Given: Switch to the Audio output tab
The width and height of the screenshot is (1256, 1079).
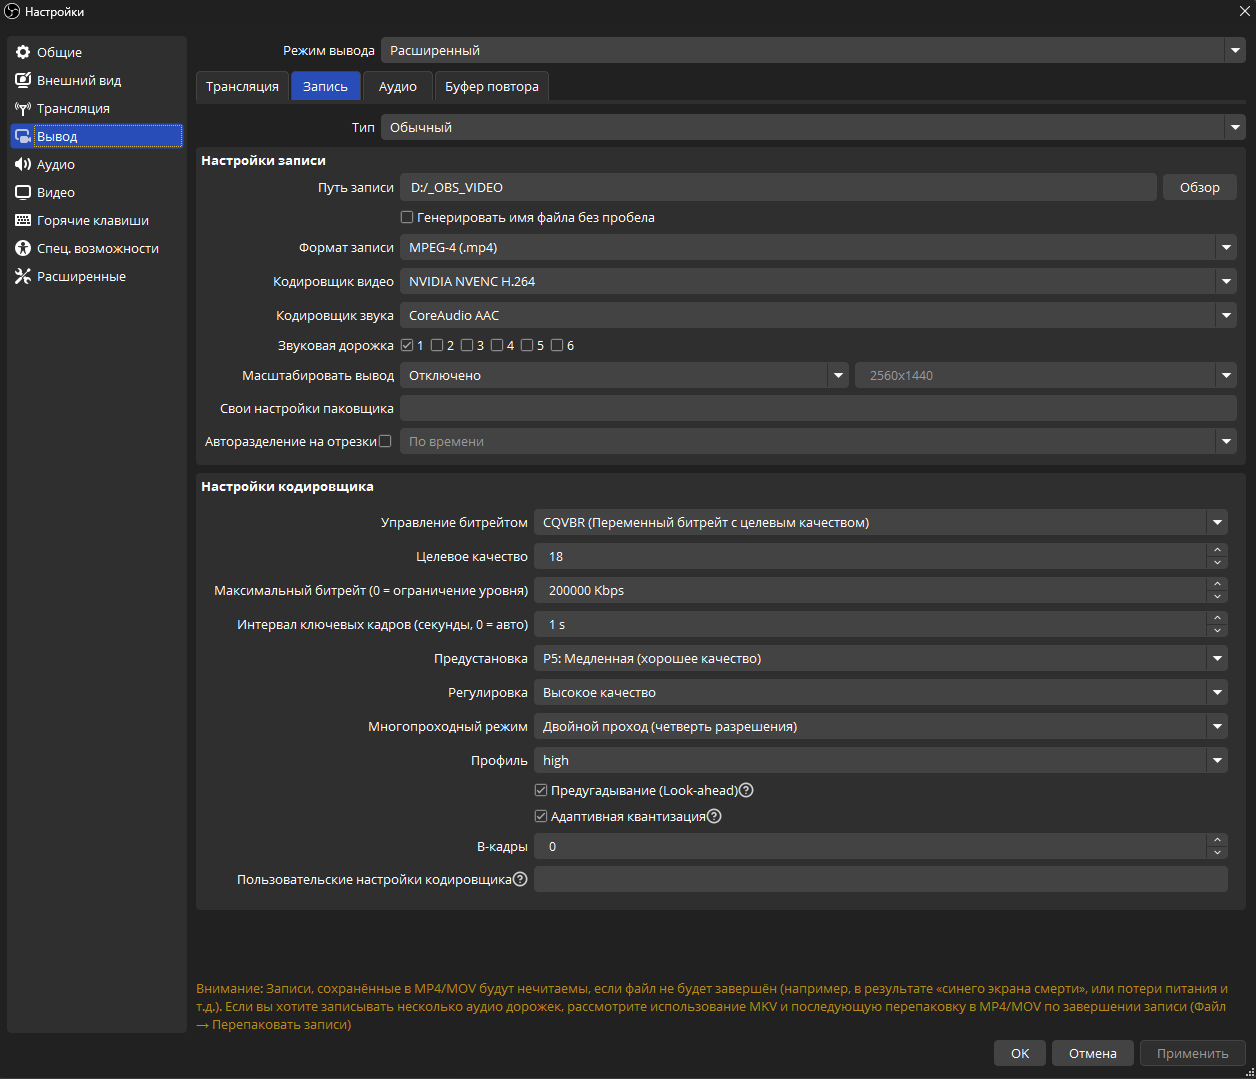Looking at the screenshot, I should (x=397, y=87).
